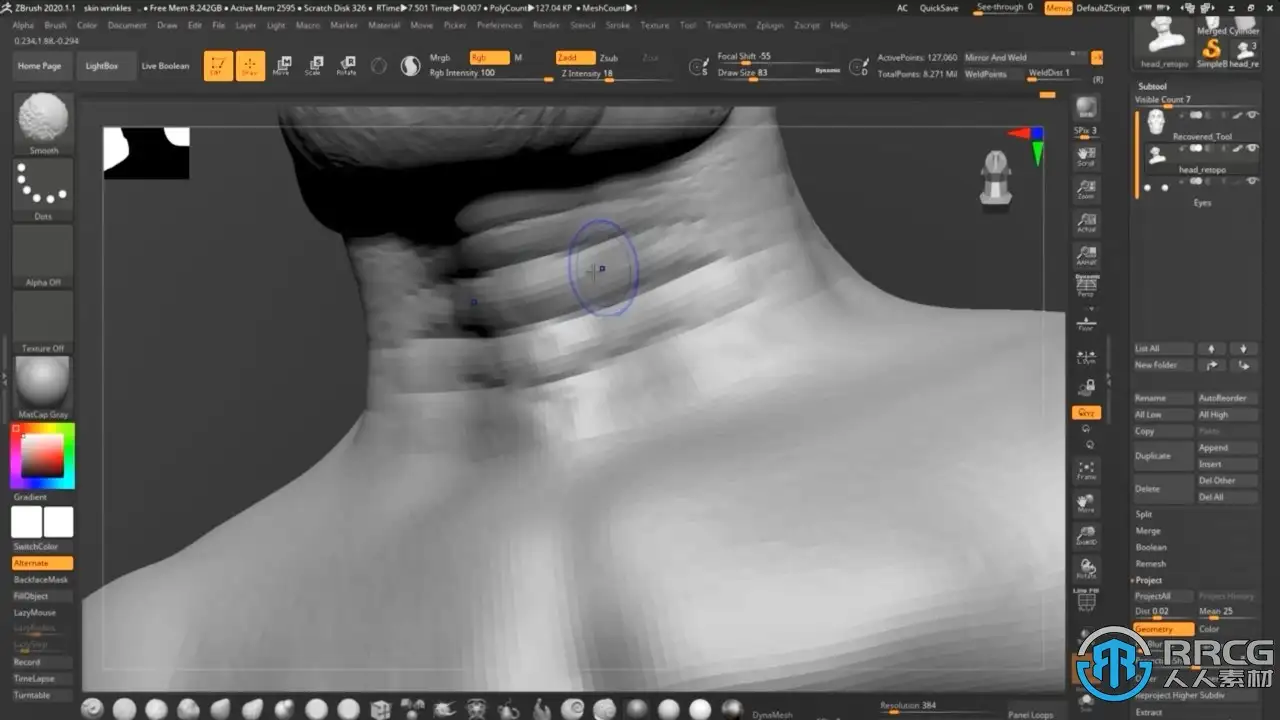This screenshot has height=720, width=1280.
Task: Switch to Zsub mode
Action: (609, 58)
